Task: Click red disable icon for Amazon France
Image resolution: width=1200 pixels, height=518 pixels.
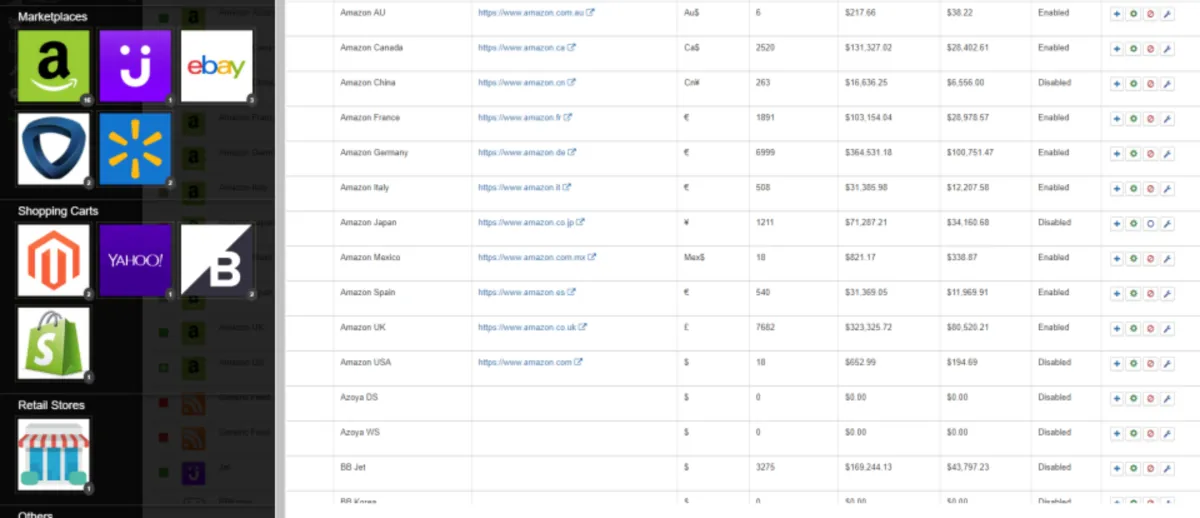Action: coord(1150,118)
